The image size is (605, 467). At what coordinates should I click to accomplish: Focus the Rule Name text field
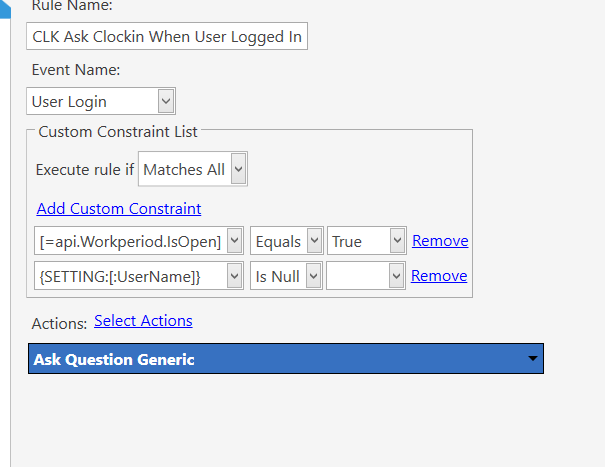click(x=167, y=36)
